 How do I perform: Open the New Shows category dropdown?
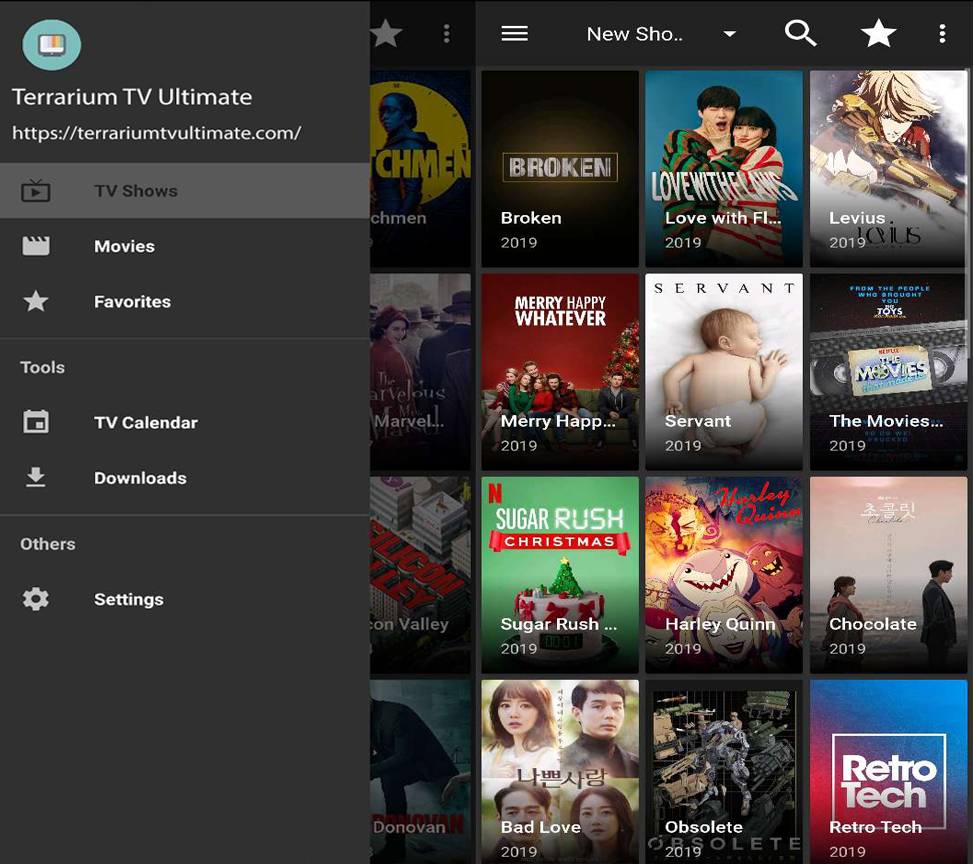pos(661,34)
